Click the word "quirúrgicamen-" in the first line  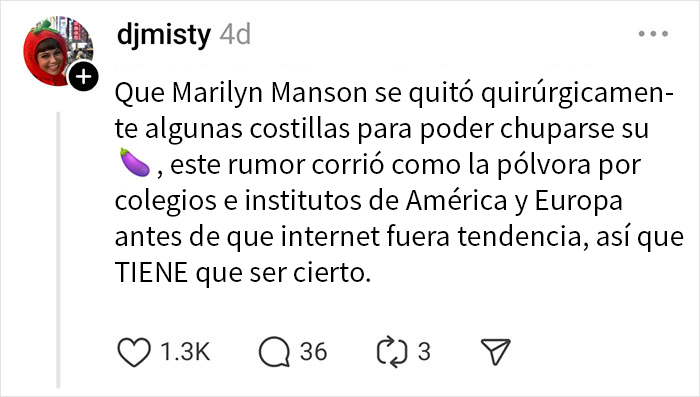click(x=578, y=94)
